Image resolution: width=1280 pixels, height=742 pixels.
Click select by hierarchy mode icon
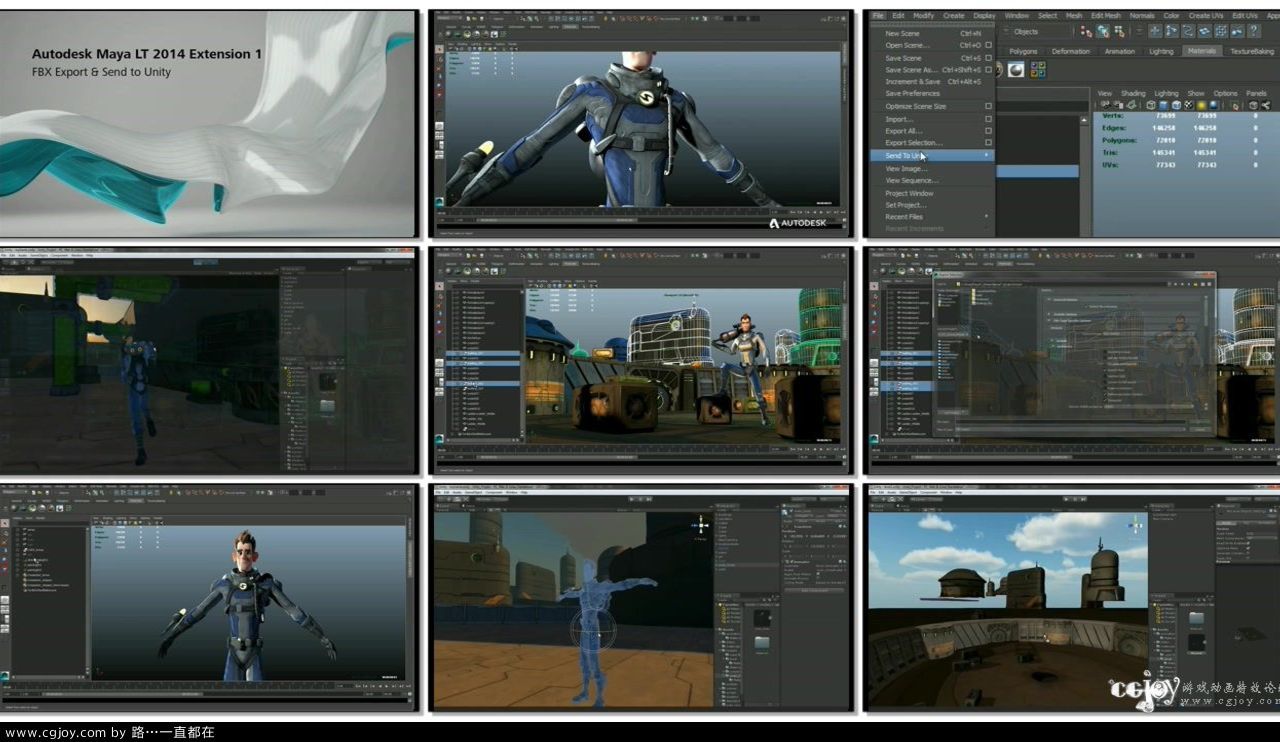tap(1086, 31)
